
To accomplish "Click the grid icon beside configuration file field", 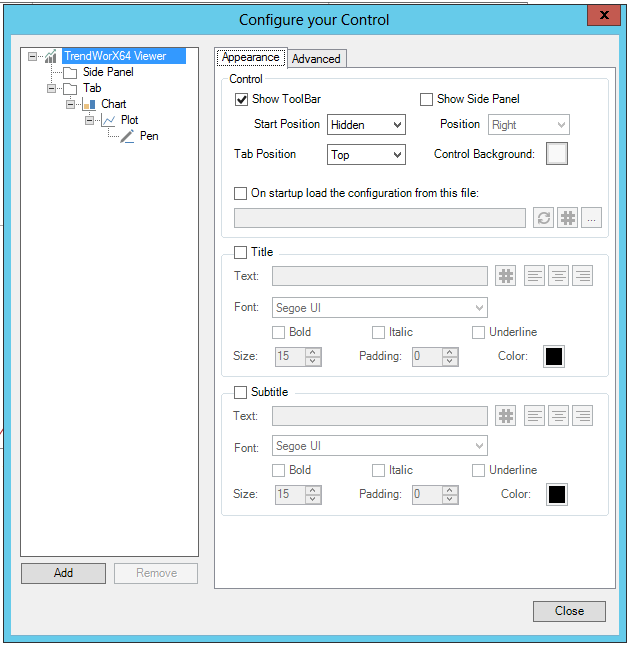I will click(x=568, y=218).
